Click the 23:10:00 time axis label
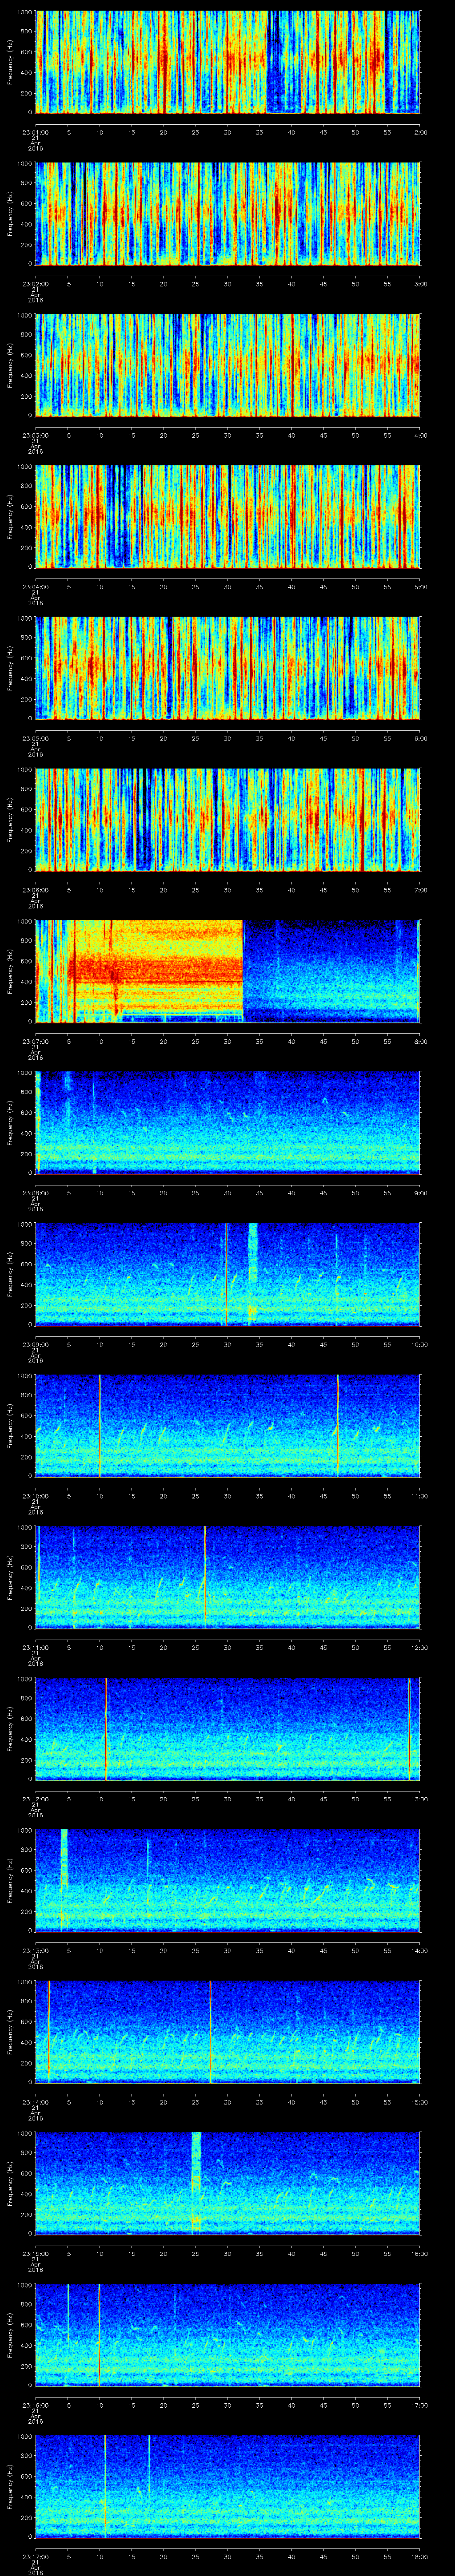 point(36,1496)
